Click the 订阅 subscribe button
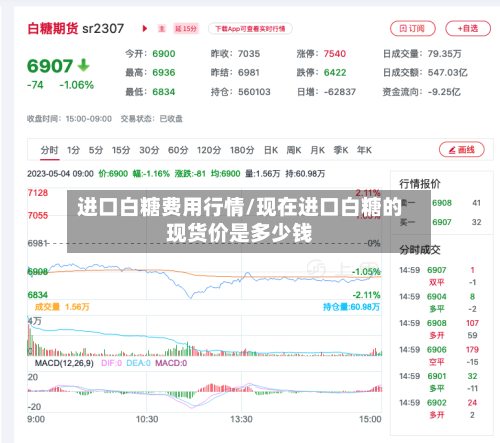Image resolution: width=500 pixels, height=443 pixels. 413,29
